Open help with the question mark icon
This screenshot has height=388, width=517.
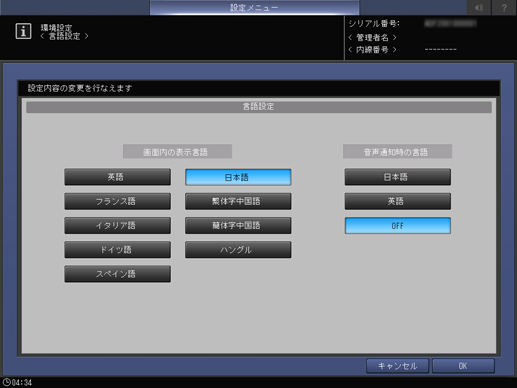pyautogui.click(x=504, y=7)
